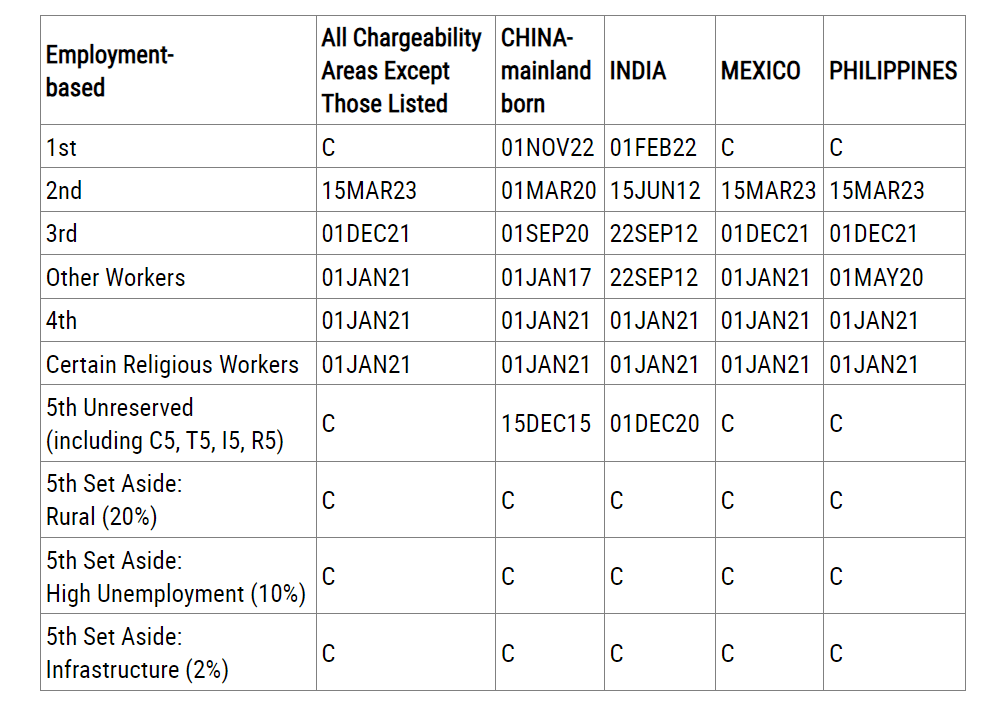Click 5th Set Aside Infrastructure (2%) label
The width and height of the screenshot is (997, 711).
click(x=137, y=653)
